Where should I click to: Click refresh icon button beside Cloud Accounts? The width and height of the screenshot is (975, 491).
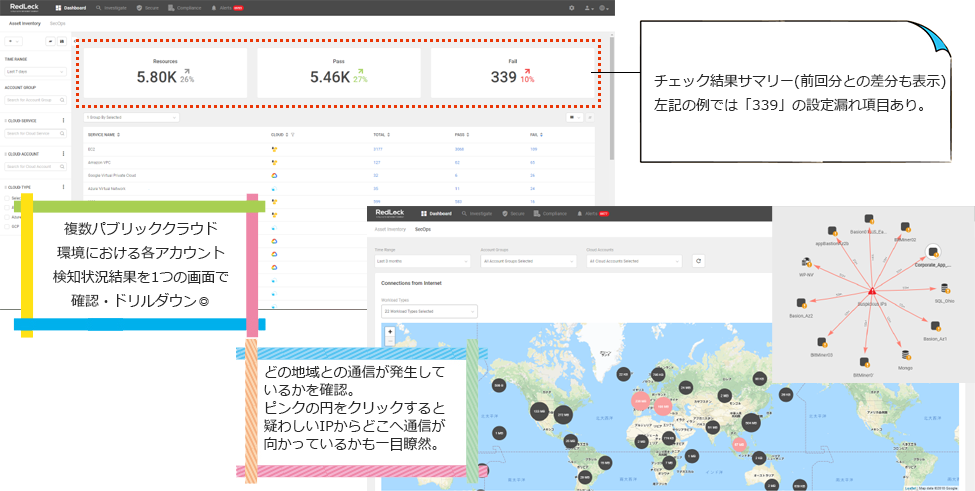click(699, 261)
